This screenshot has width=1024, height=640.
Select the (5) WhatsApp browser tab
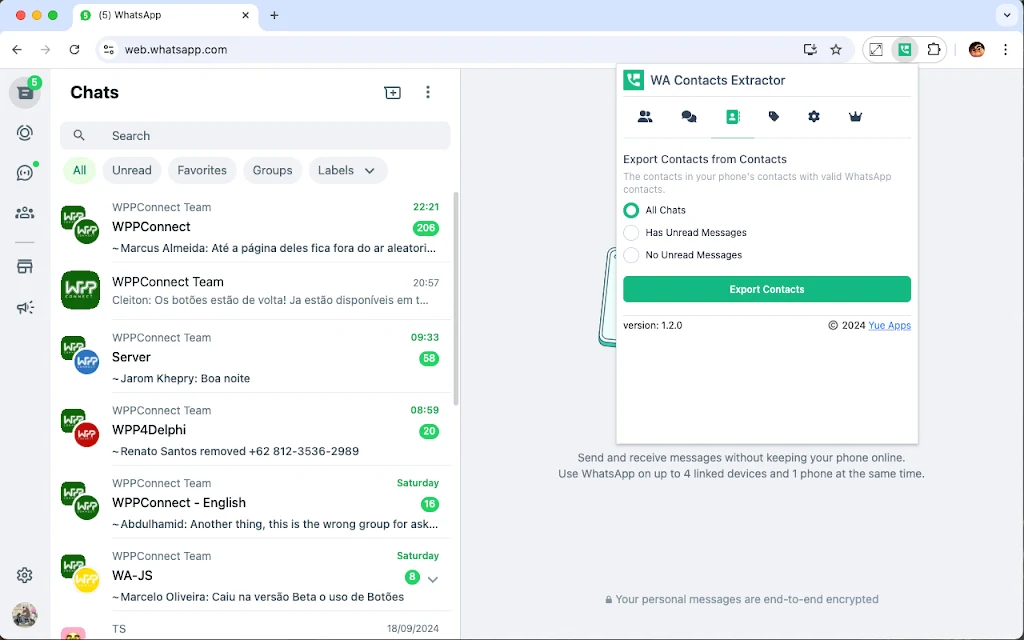tap(166, 15)
